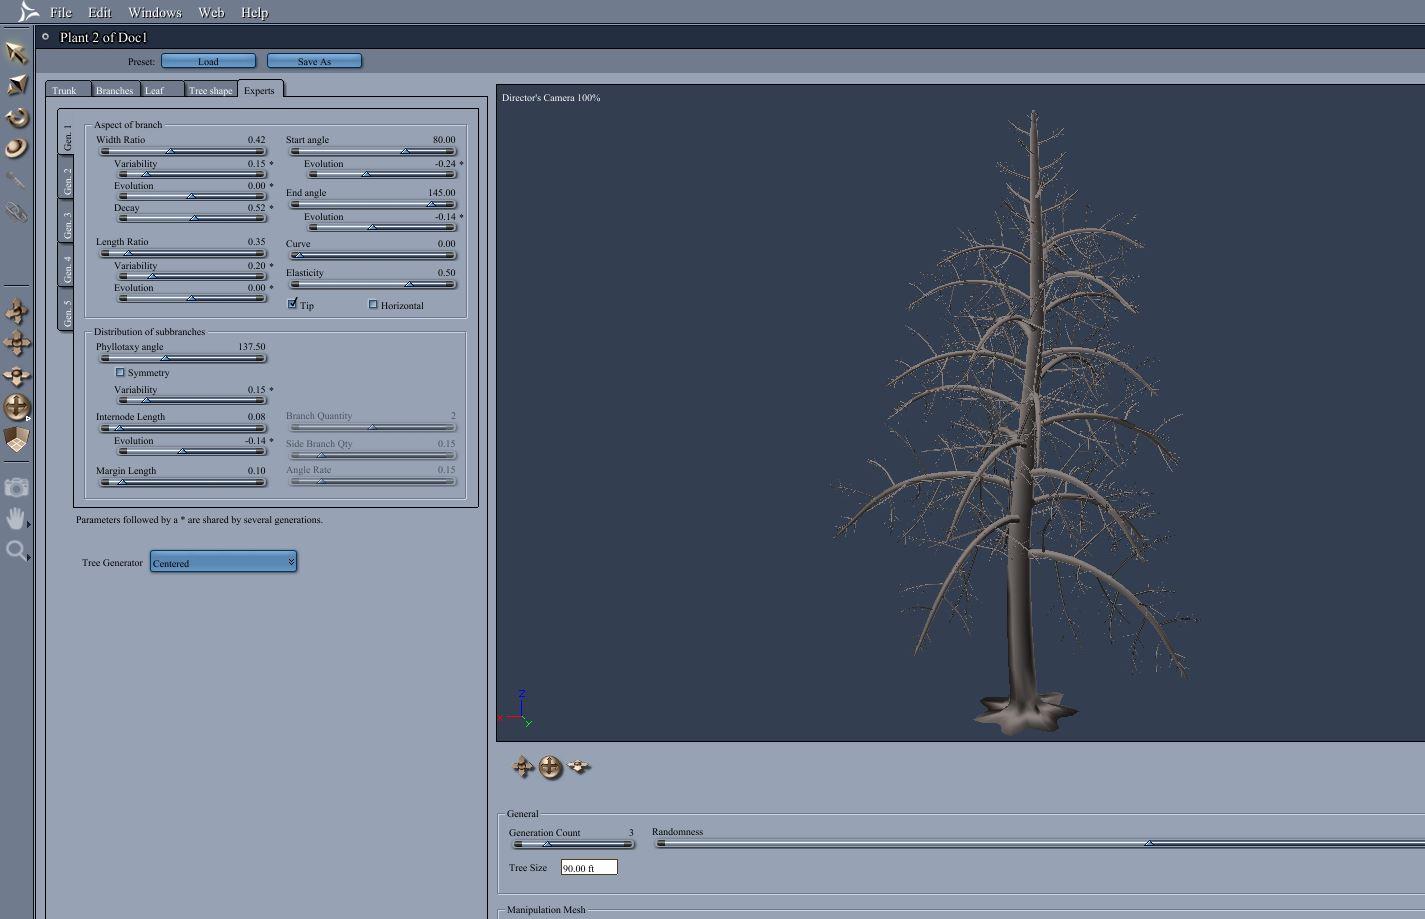Switch to the Branches tab

coord(114,90)
